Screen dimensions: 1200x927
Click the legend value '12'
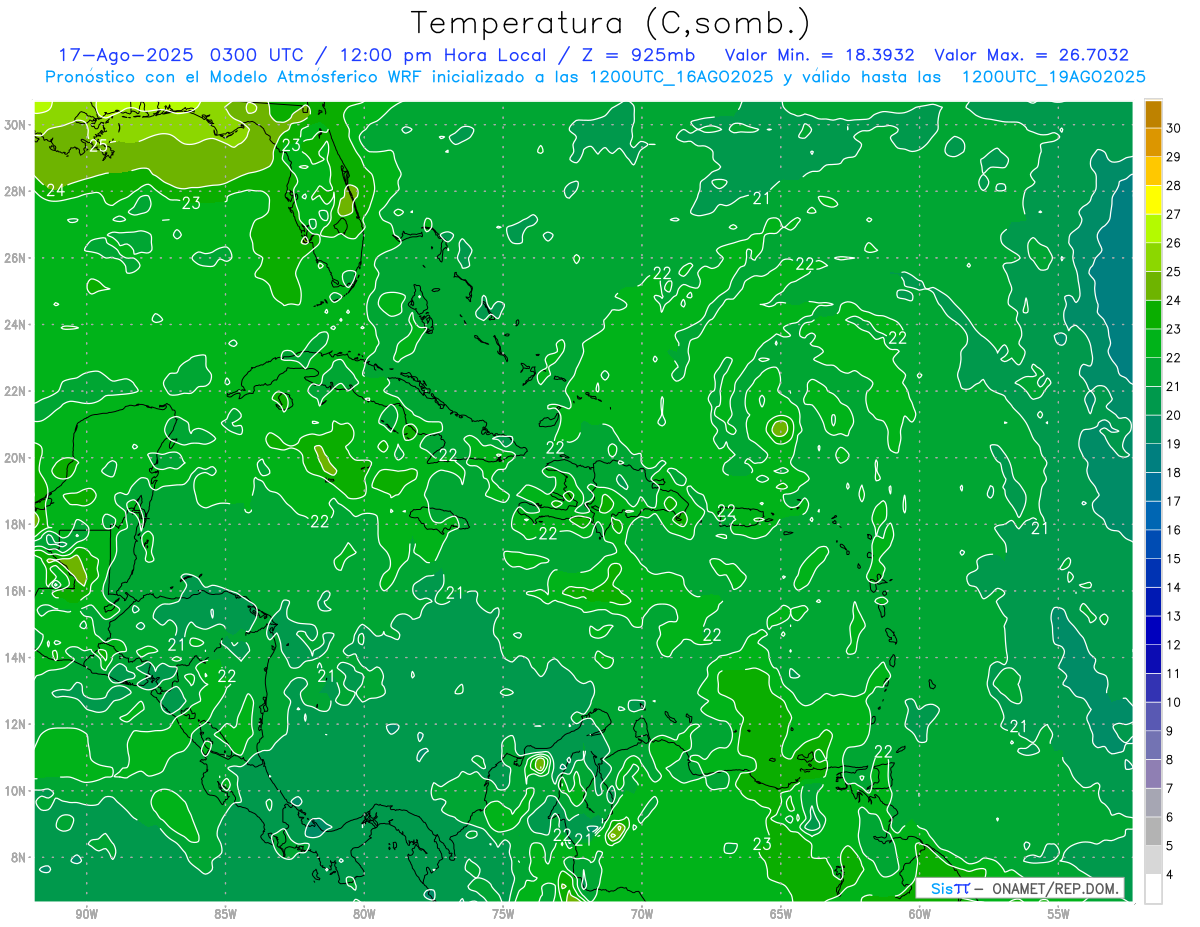click(1174, 645)
